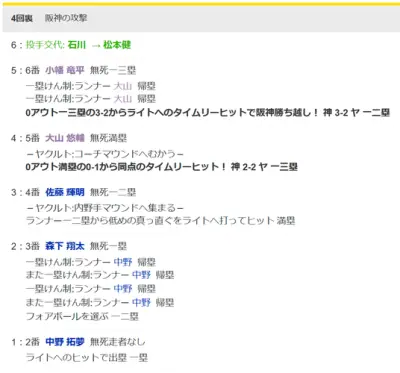
Task: Click 中野 link in first また一塁けん制 line
Action: pos(141,275)
